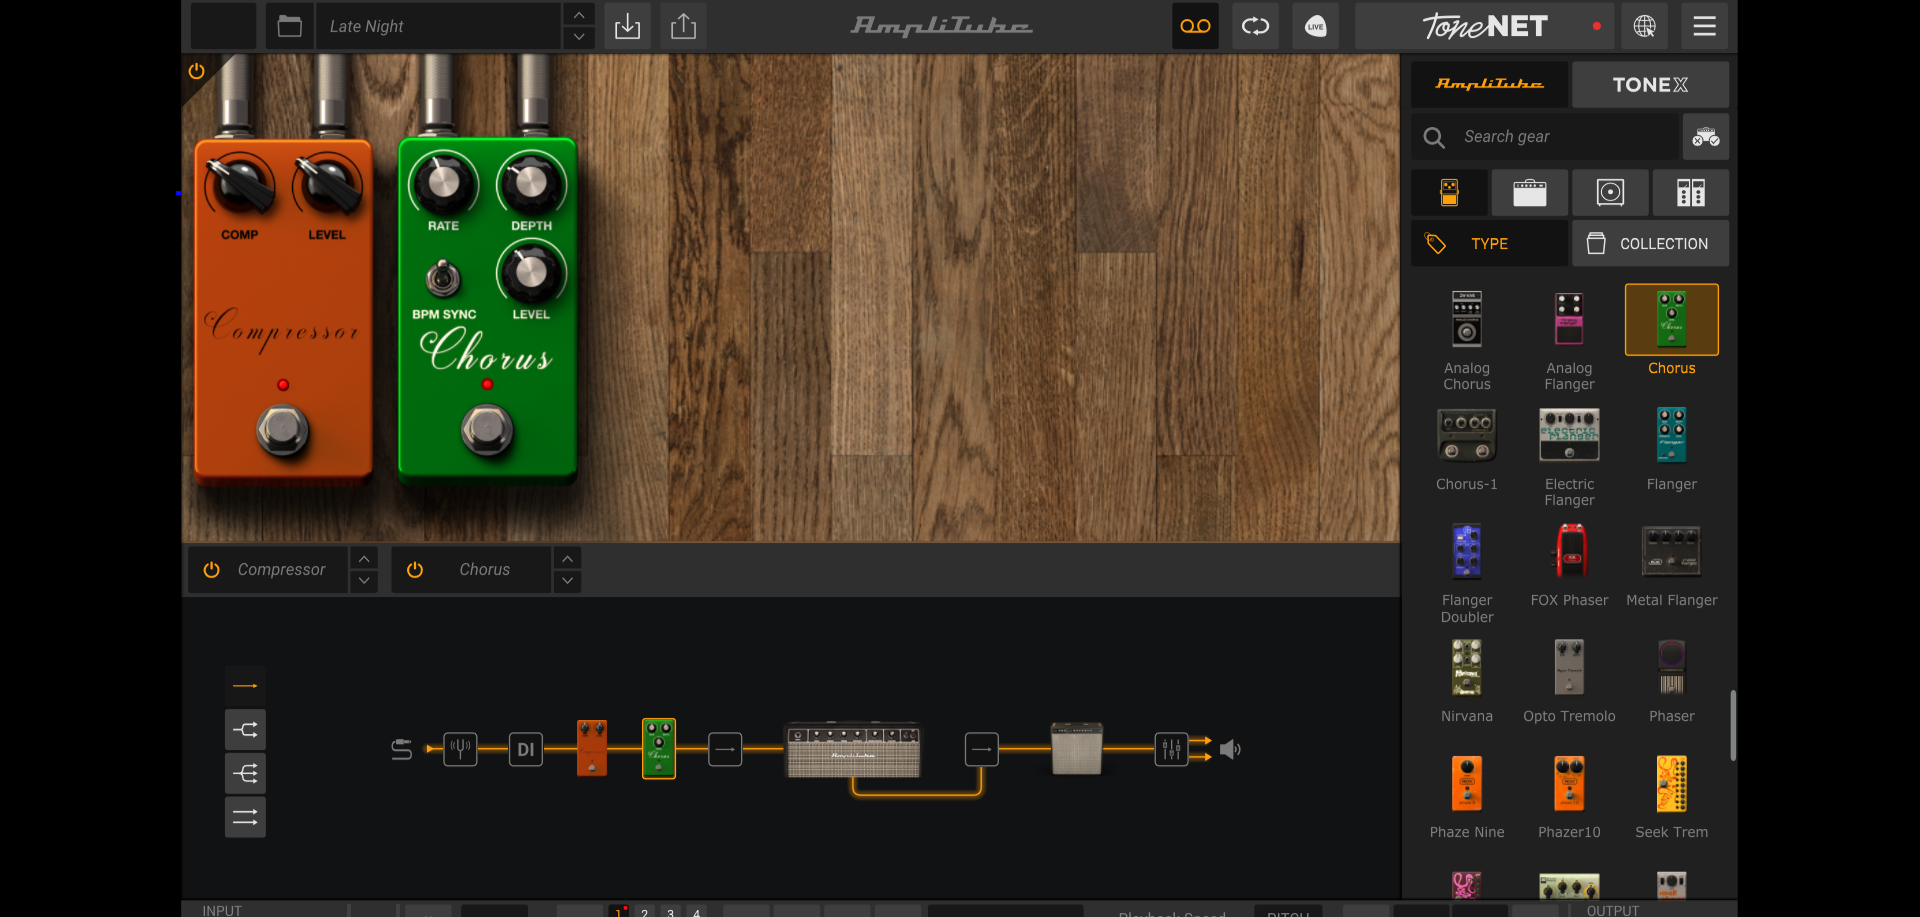This screenshot has height=917, width=1920.
Task: Select next preset with down chevron
Action: [579, 38]
